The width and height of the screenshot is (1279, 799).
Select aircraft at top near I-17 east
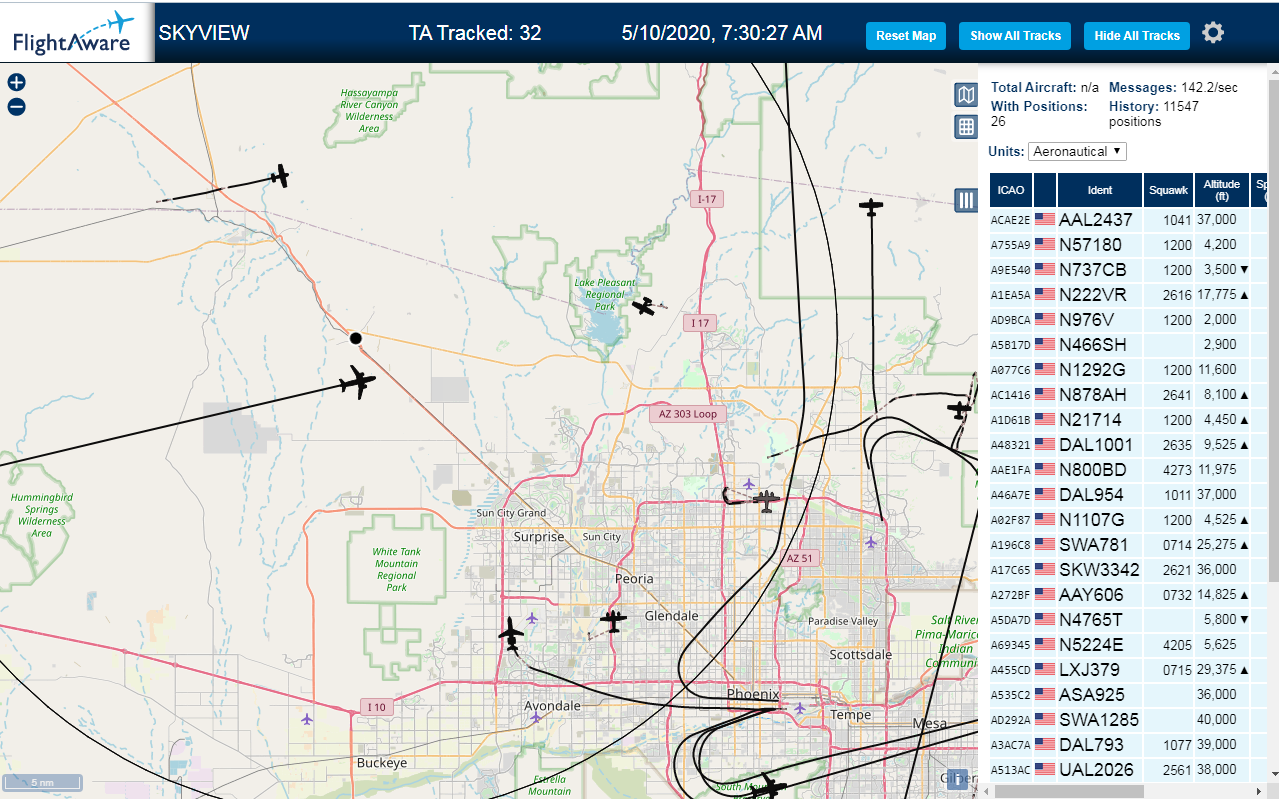(871, 207)
